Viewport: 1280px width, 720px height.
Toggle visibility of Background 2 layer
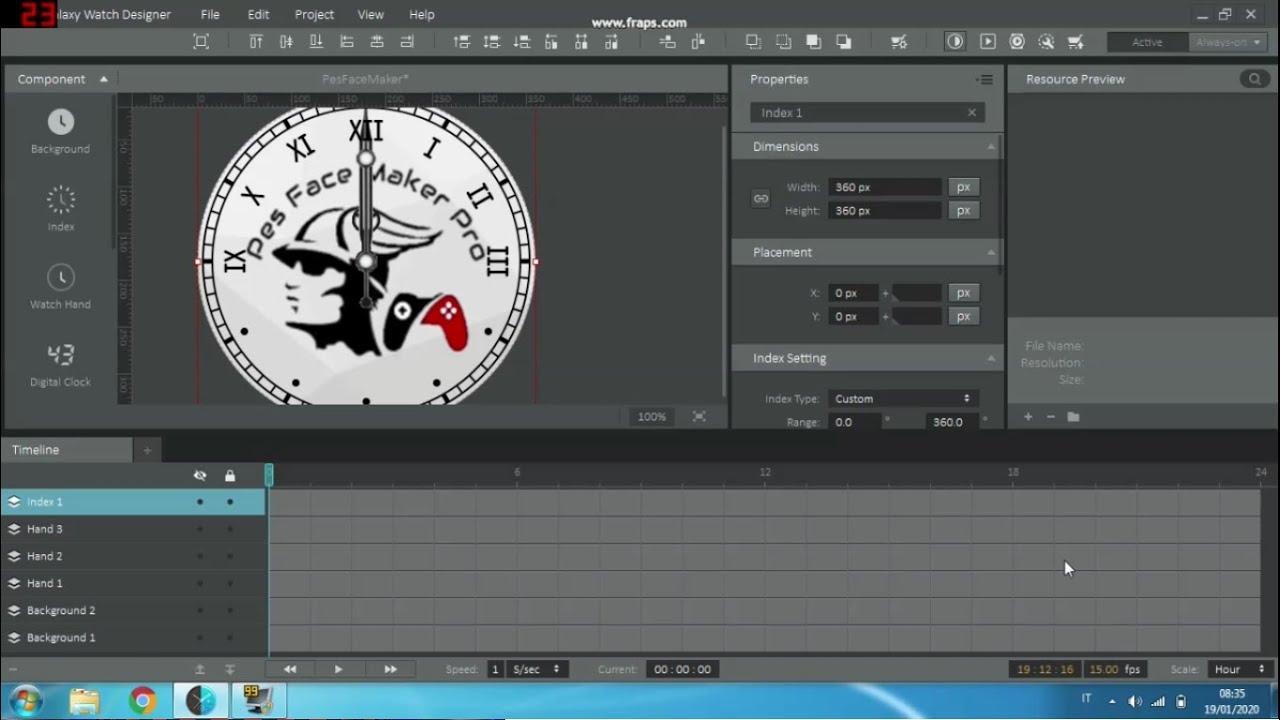point(200,610)
